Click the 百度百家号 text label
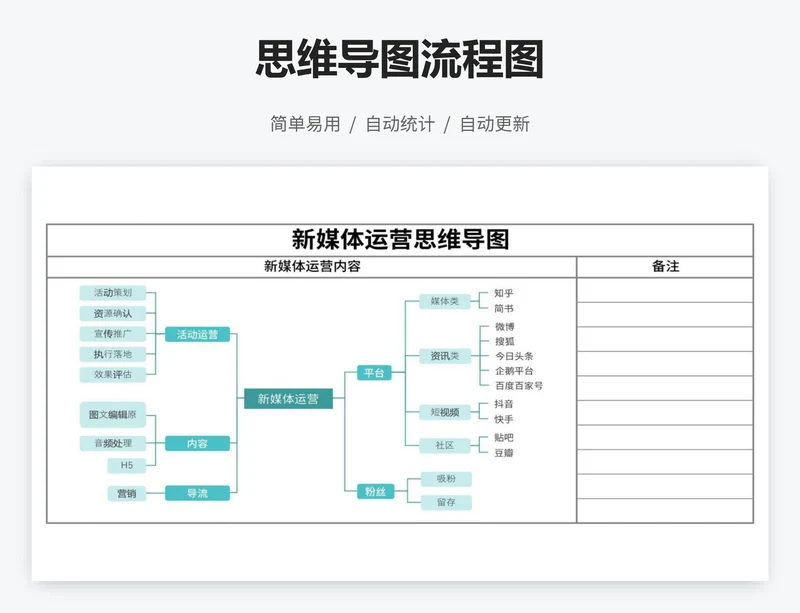This screenshot has width=800, height=613. 519,386
